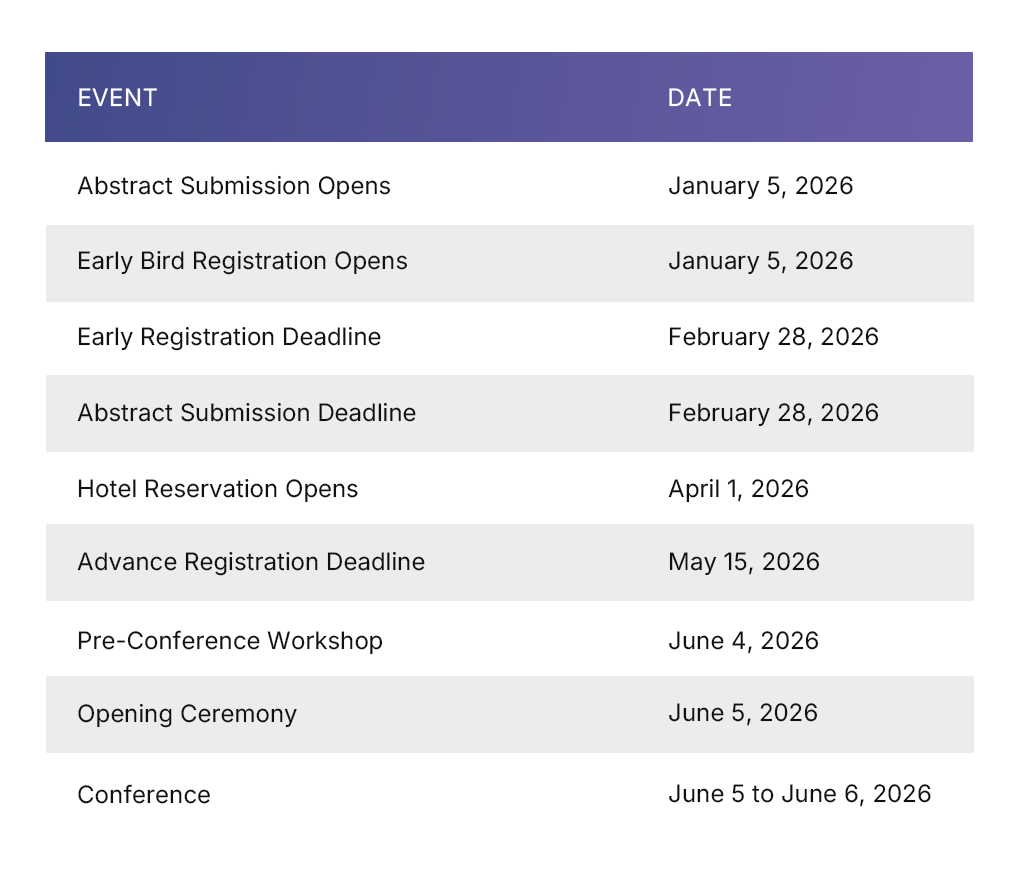Click the June 5 to June 6, 2026 date range
The height and width of the screenshot is (870, 1020).
[799, 794]
